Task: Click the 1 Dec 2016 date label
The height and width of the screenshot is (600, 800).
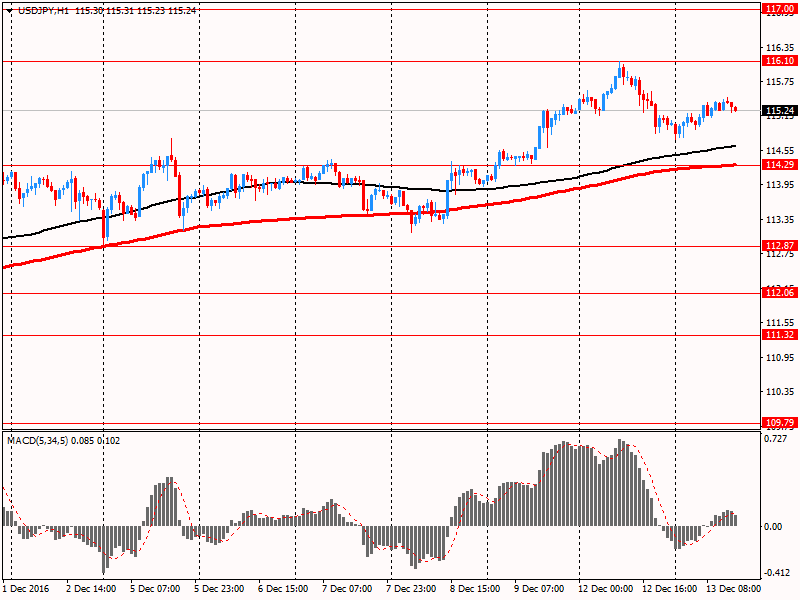Action: click(29, 589)
